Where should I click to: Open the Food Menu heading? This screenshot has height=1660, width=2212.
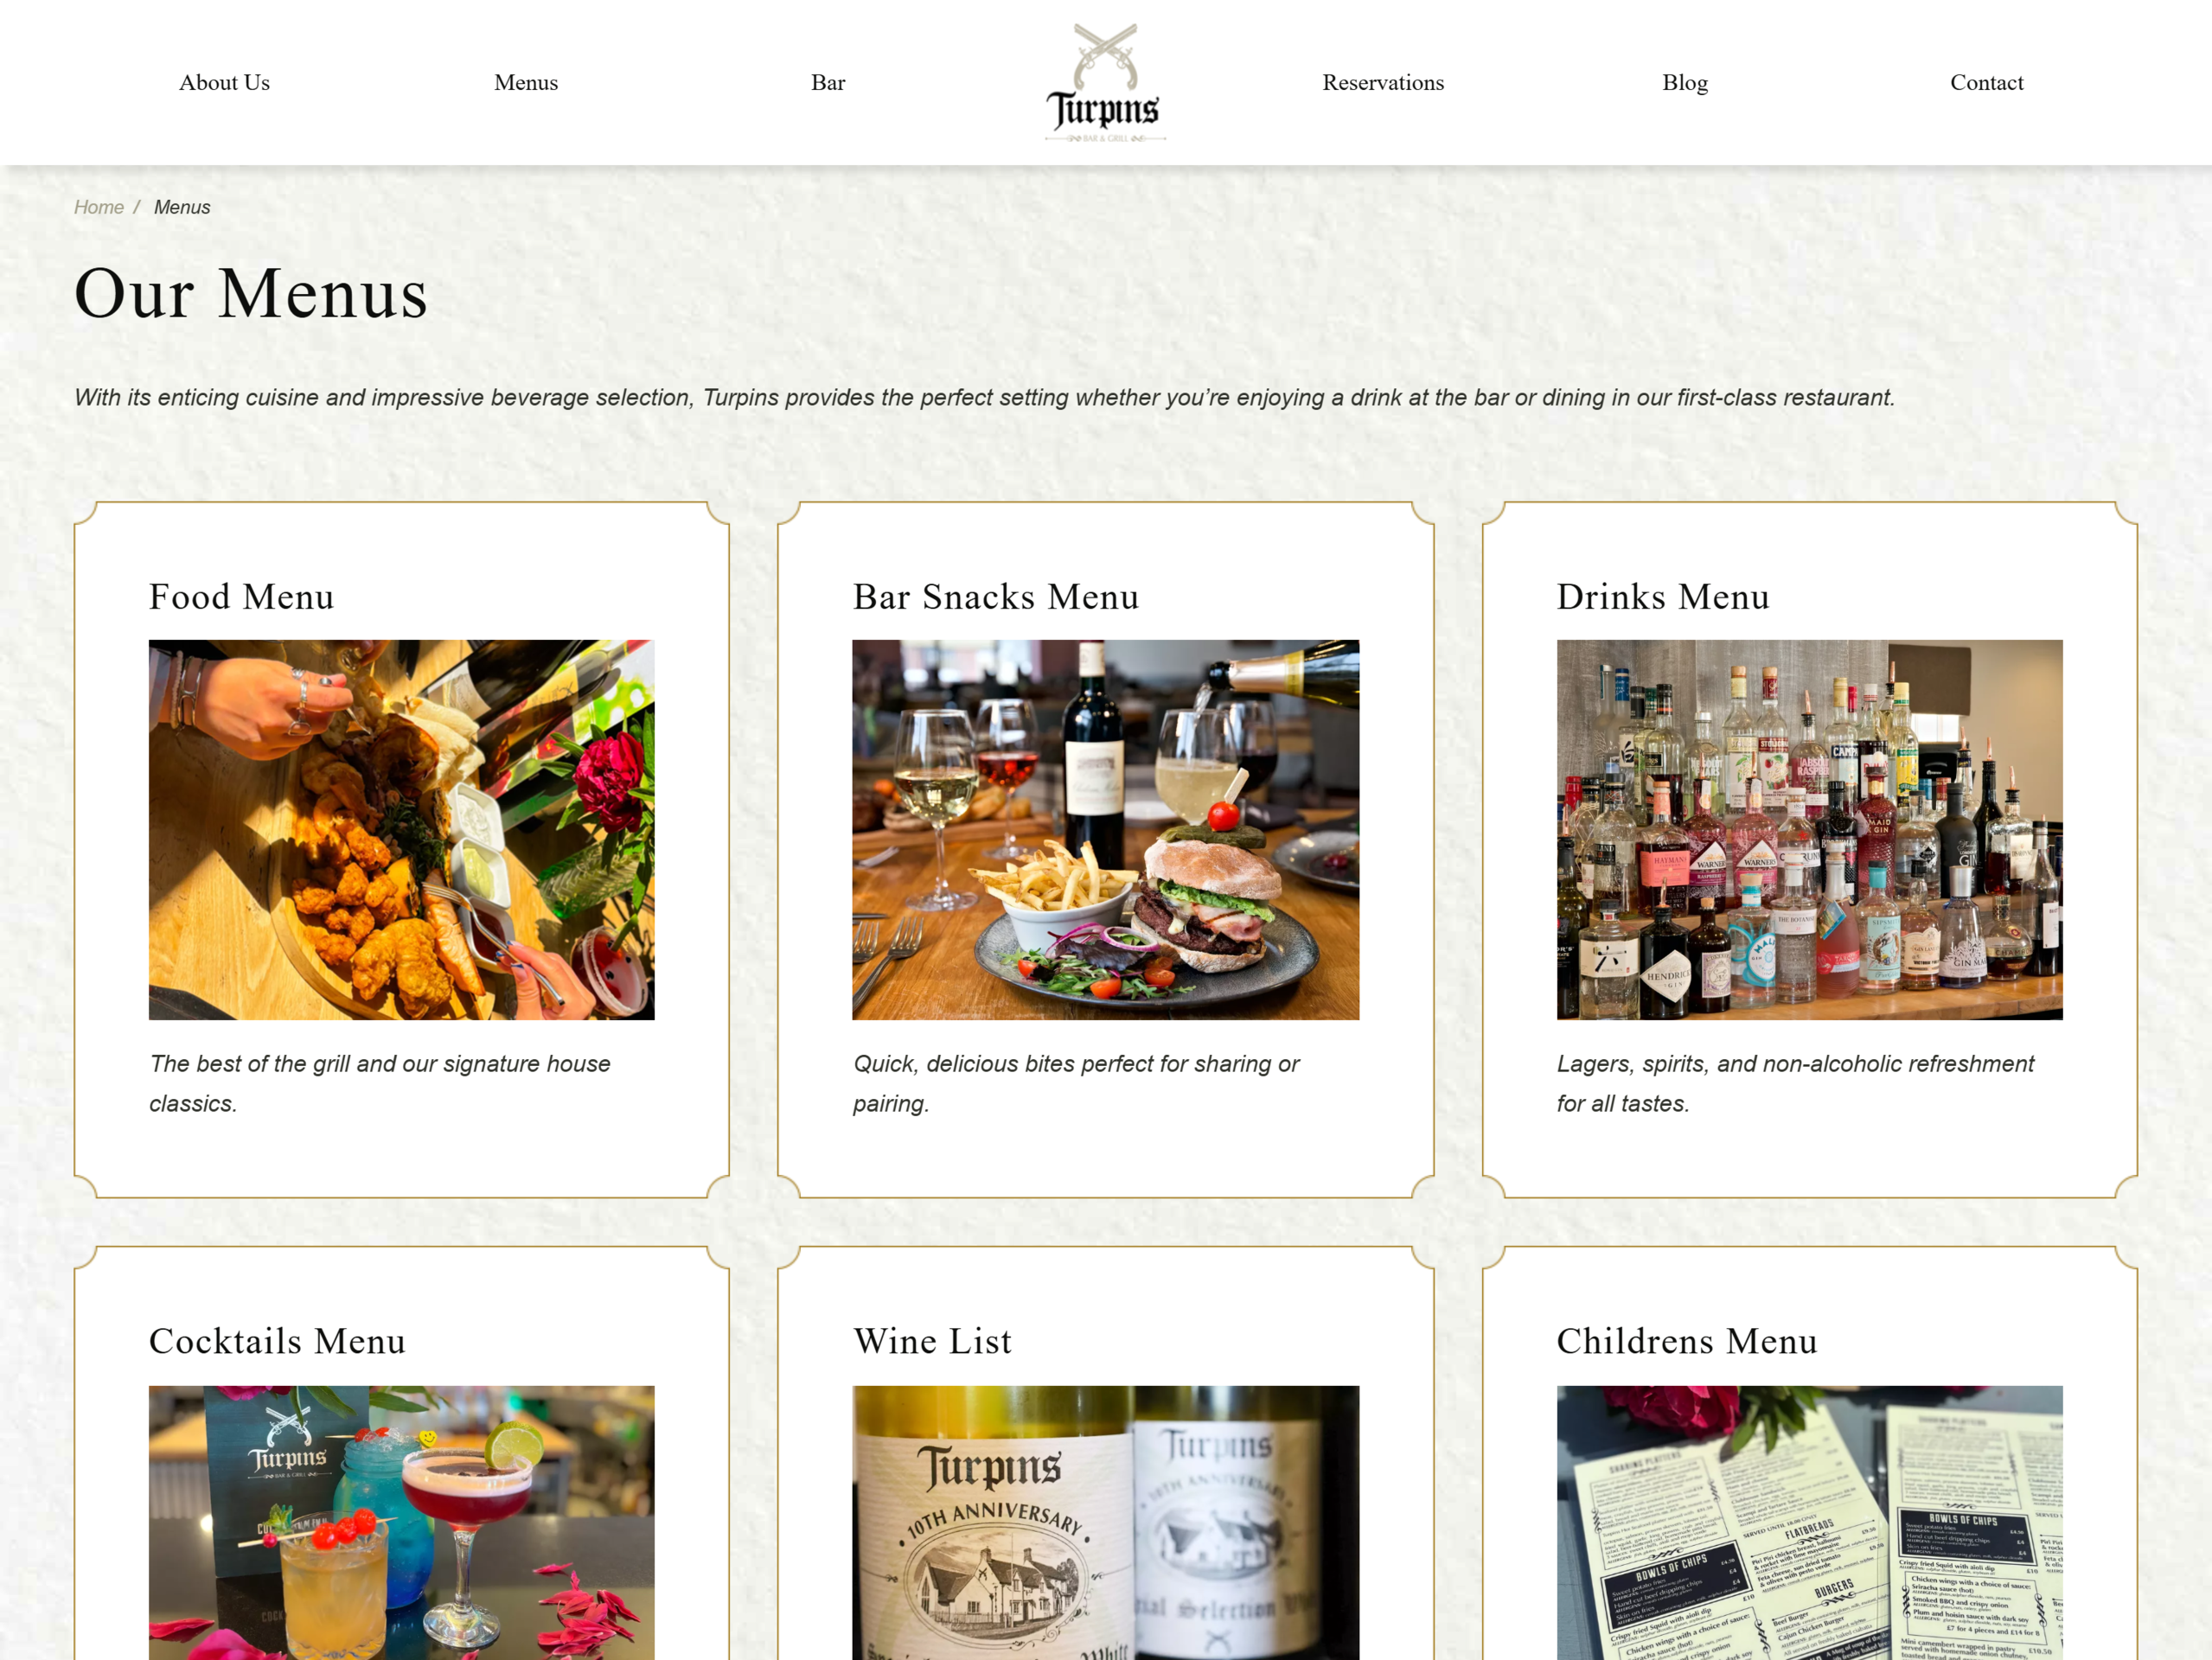[x=242, y=597]
